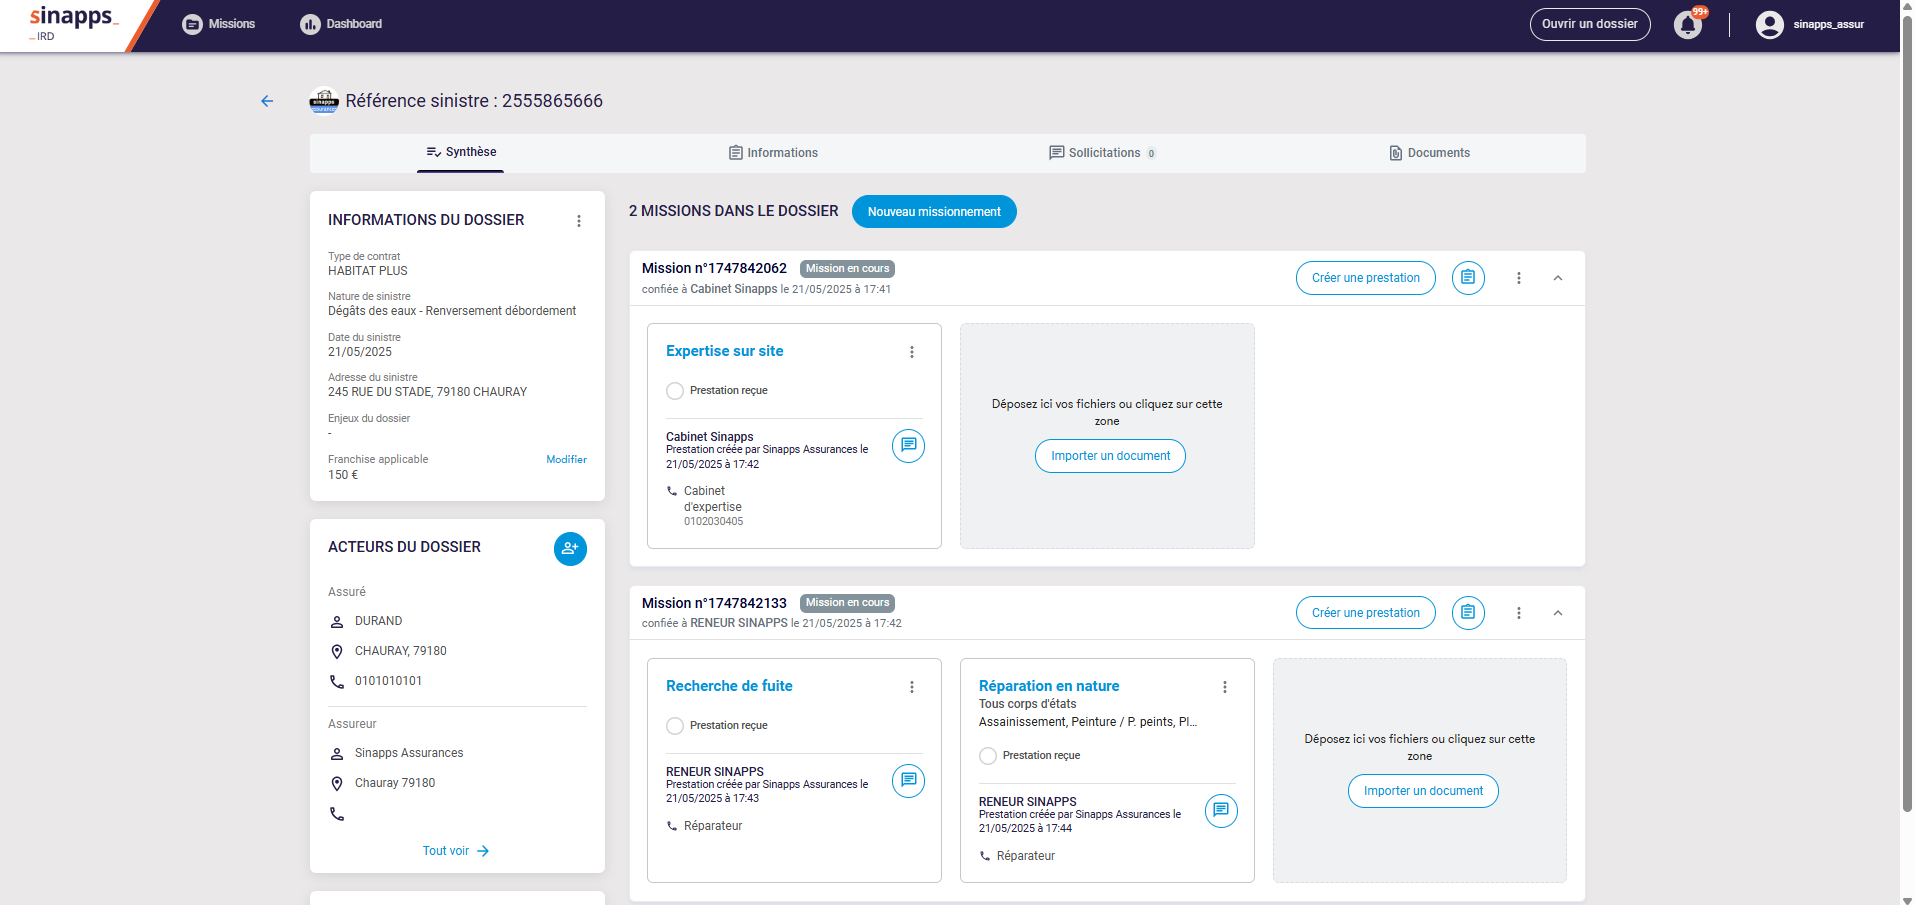Image resolution: width=1914 pixels, height=905 pixels.
Task: Open Informations du dossier options menu
Action: 578,221
